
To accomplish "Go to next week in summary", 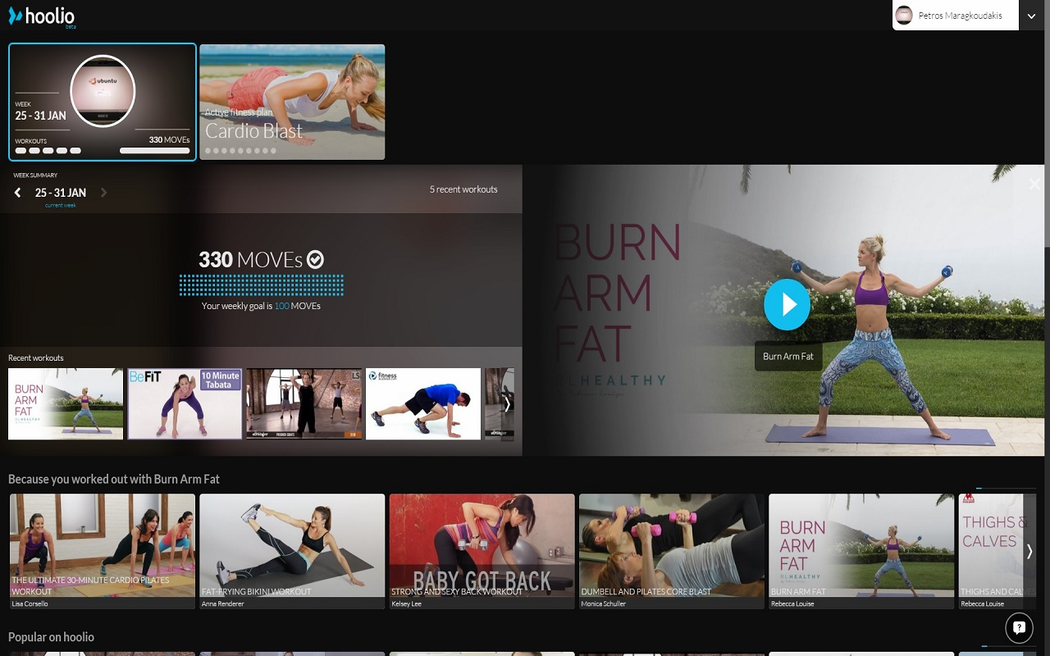I will (x=104, y=193).
